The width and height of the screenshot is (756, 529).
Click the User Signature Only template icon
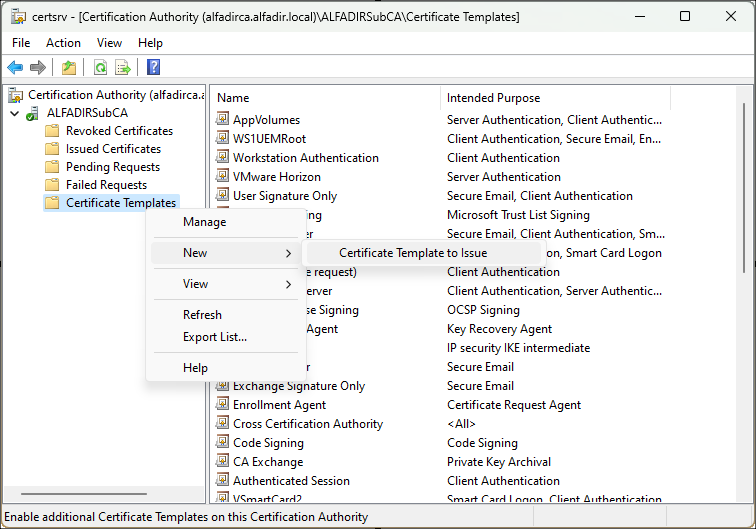222,195
